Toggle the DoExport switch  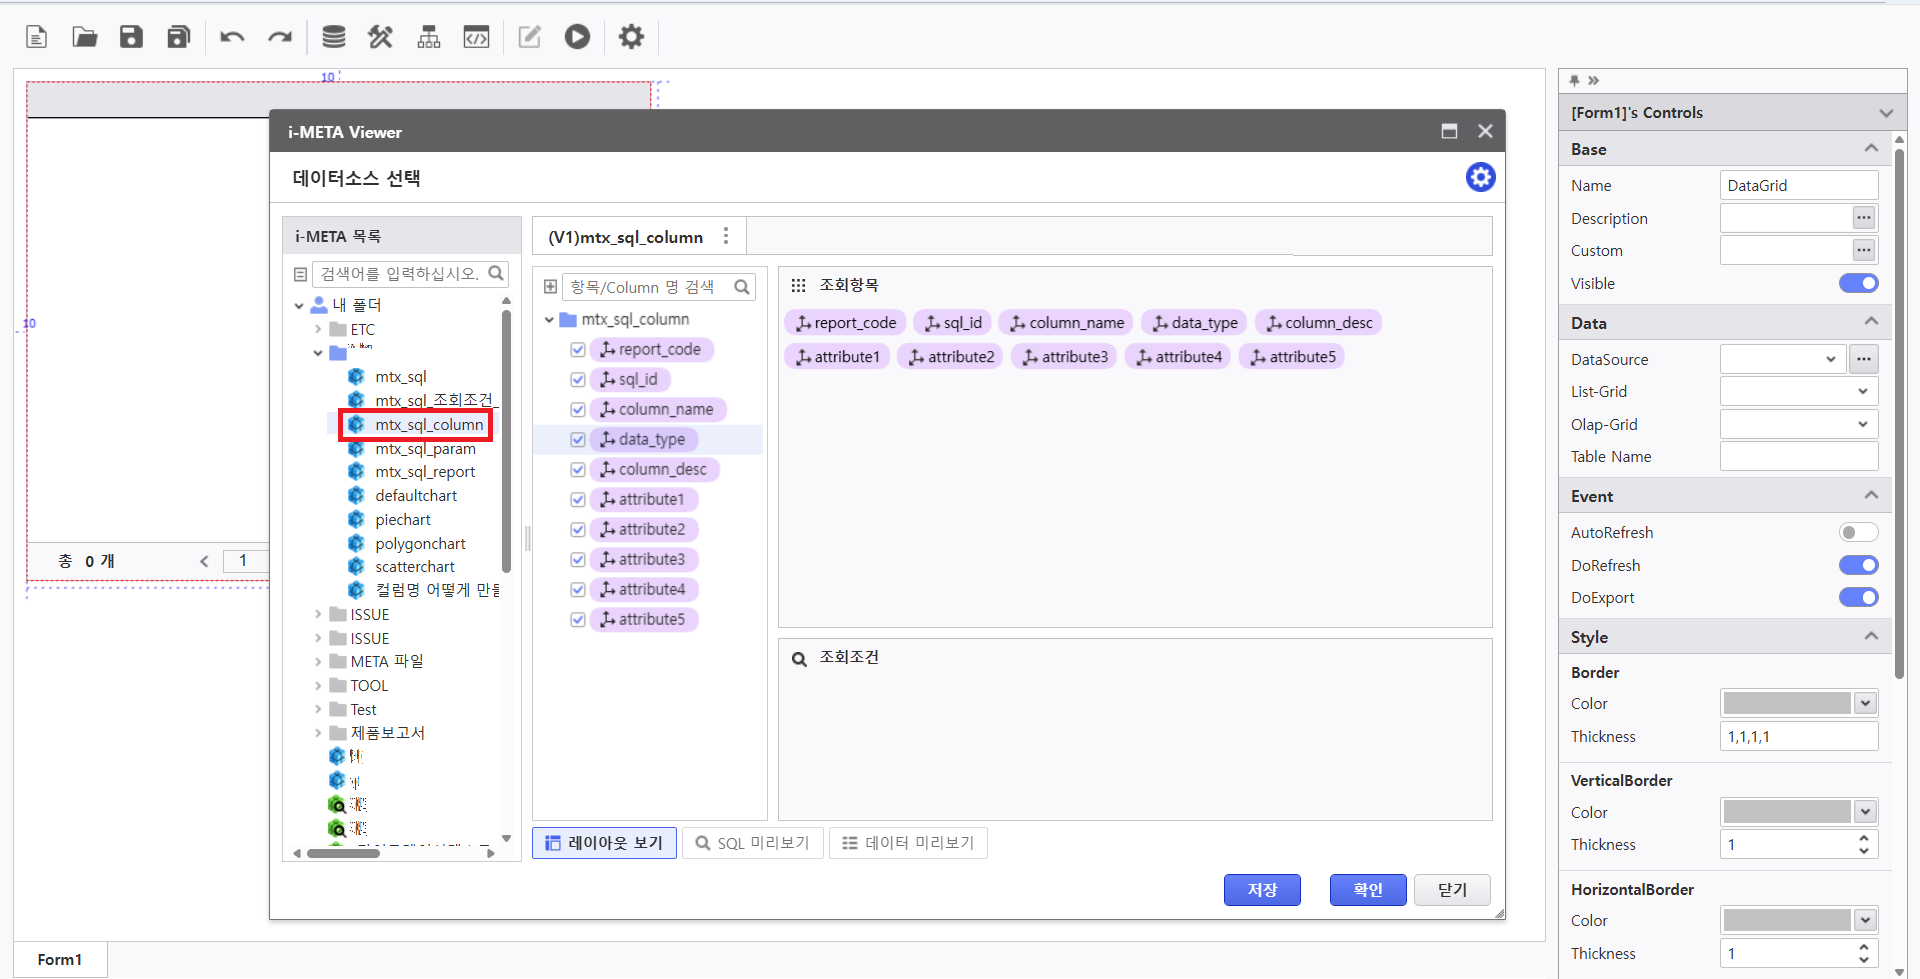[1858, 597]
